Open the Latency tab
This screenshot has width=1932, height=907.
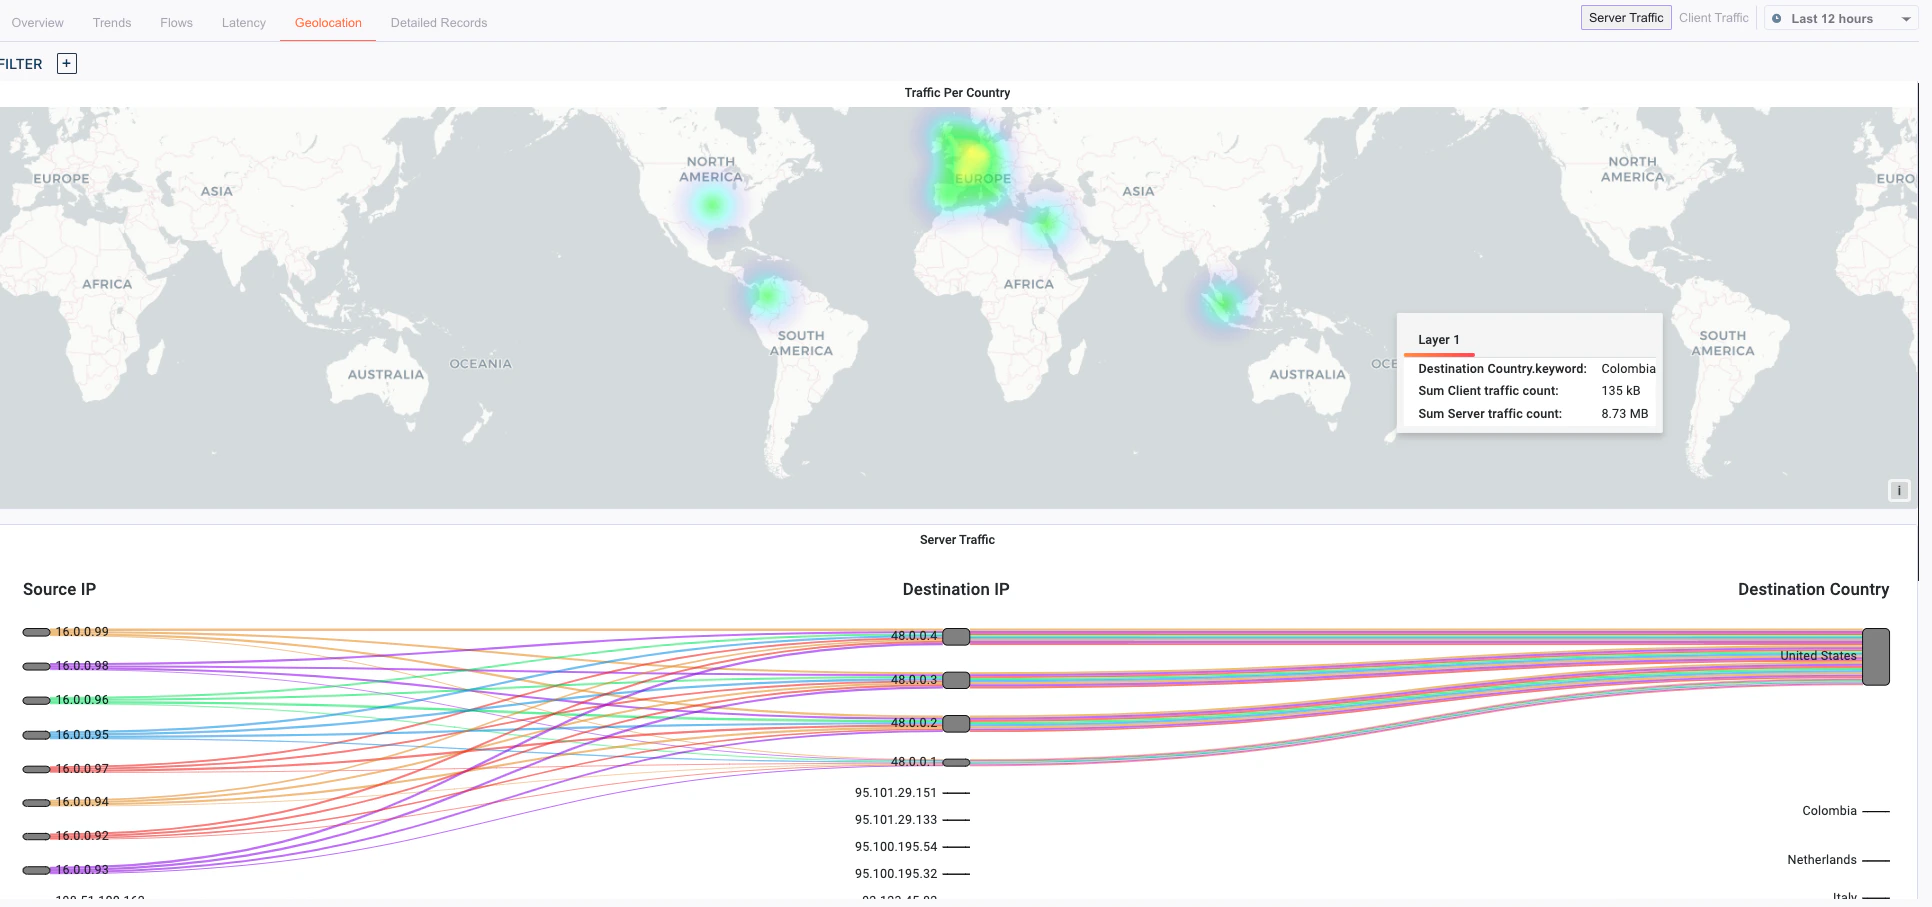point(243,22)
